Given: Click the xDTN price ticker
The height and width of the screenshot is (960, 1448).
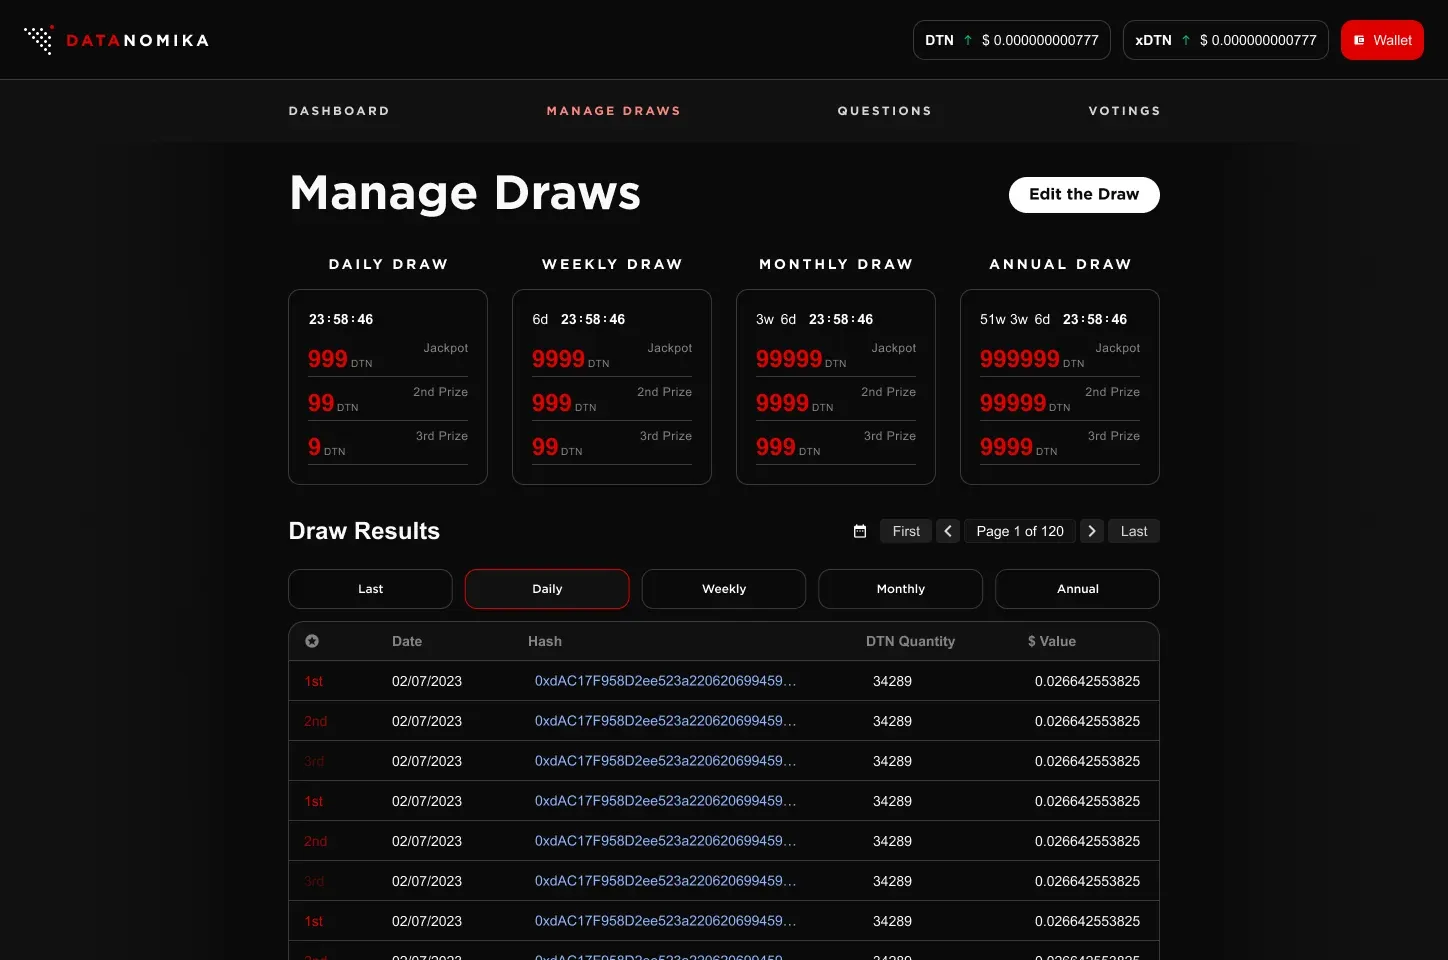Looking at the screenshot, I should coord(1226,40).
